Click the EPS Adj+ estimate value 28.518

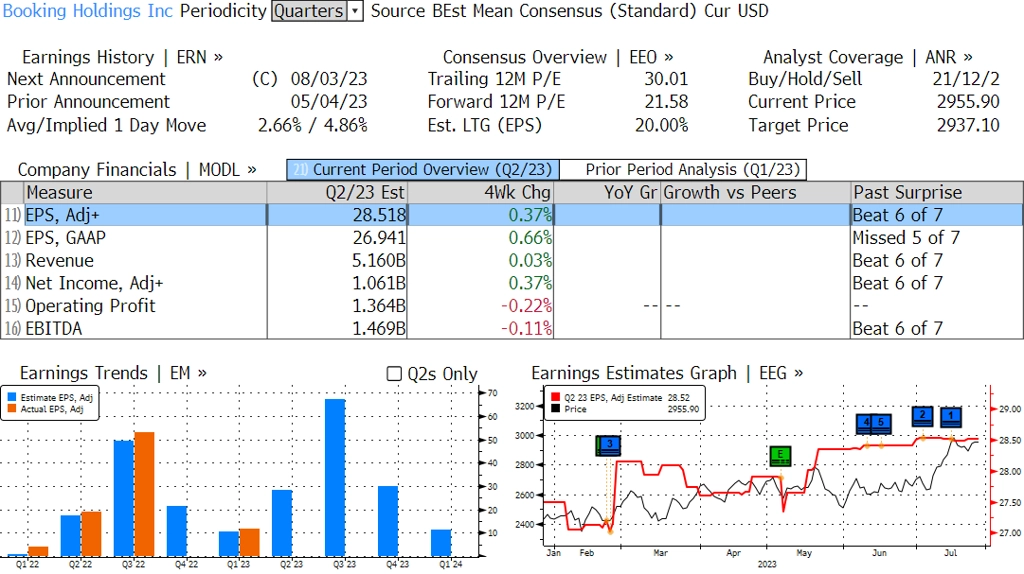coord(379,215)
